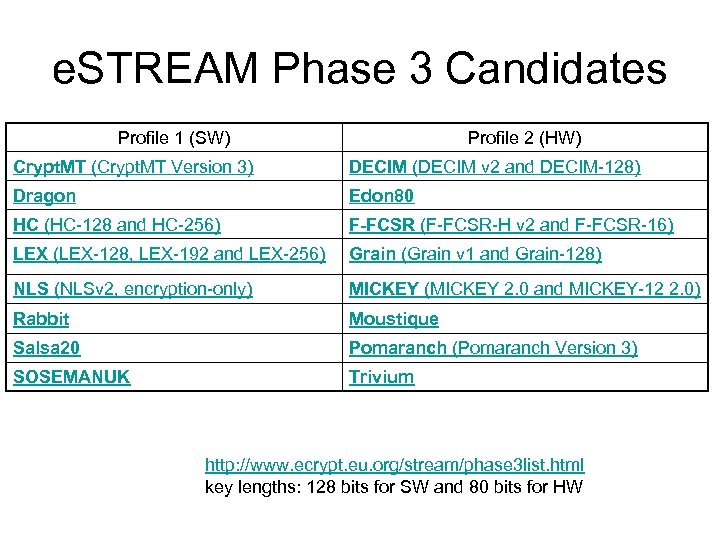Viewport: 720px width, 540px height.
Task: Click the Rabbit cipher link
Action: [41, 319]
